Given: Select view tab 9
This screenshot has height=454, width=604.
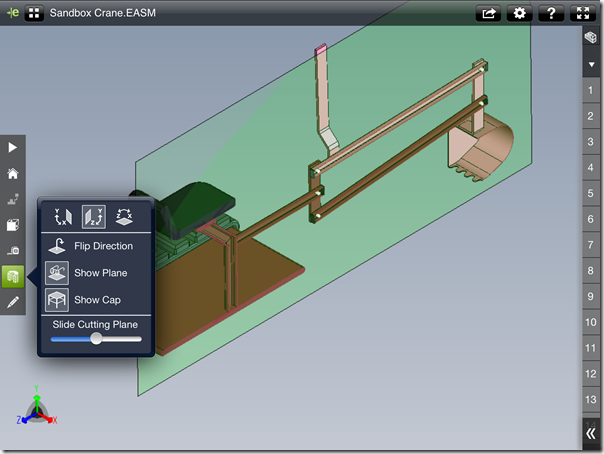Looking at the screenshot, I should point(591,297).
